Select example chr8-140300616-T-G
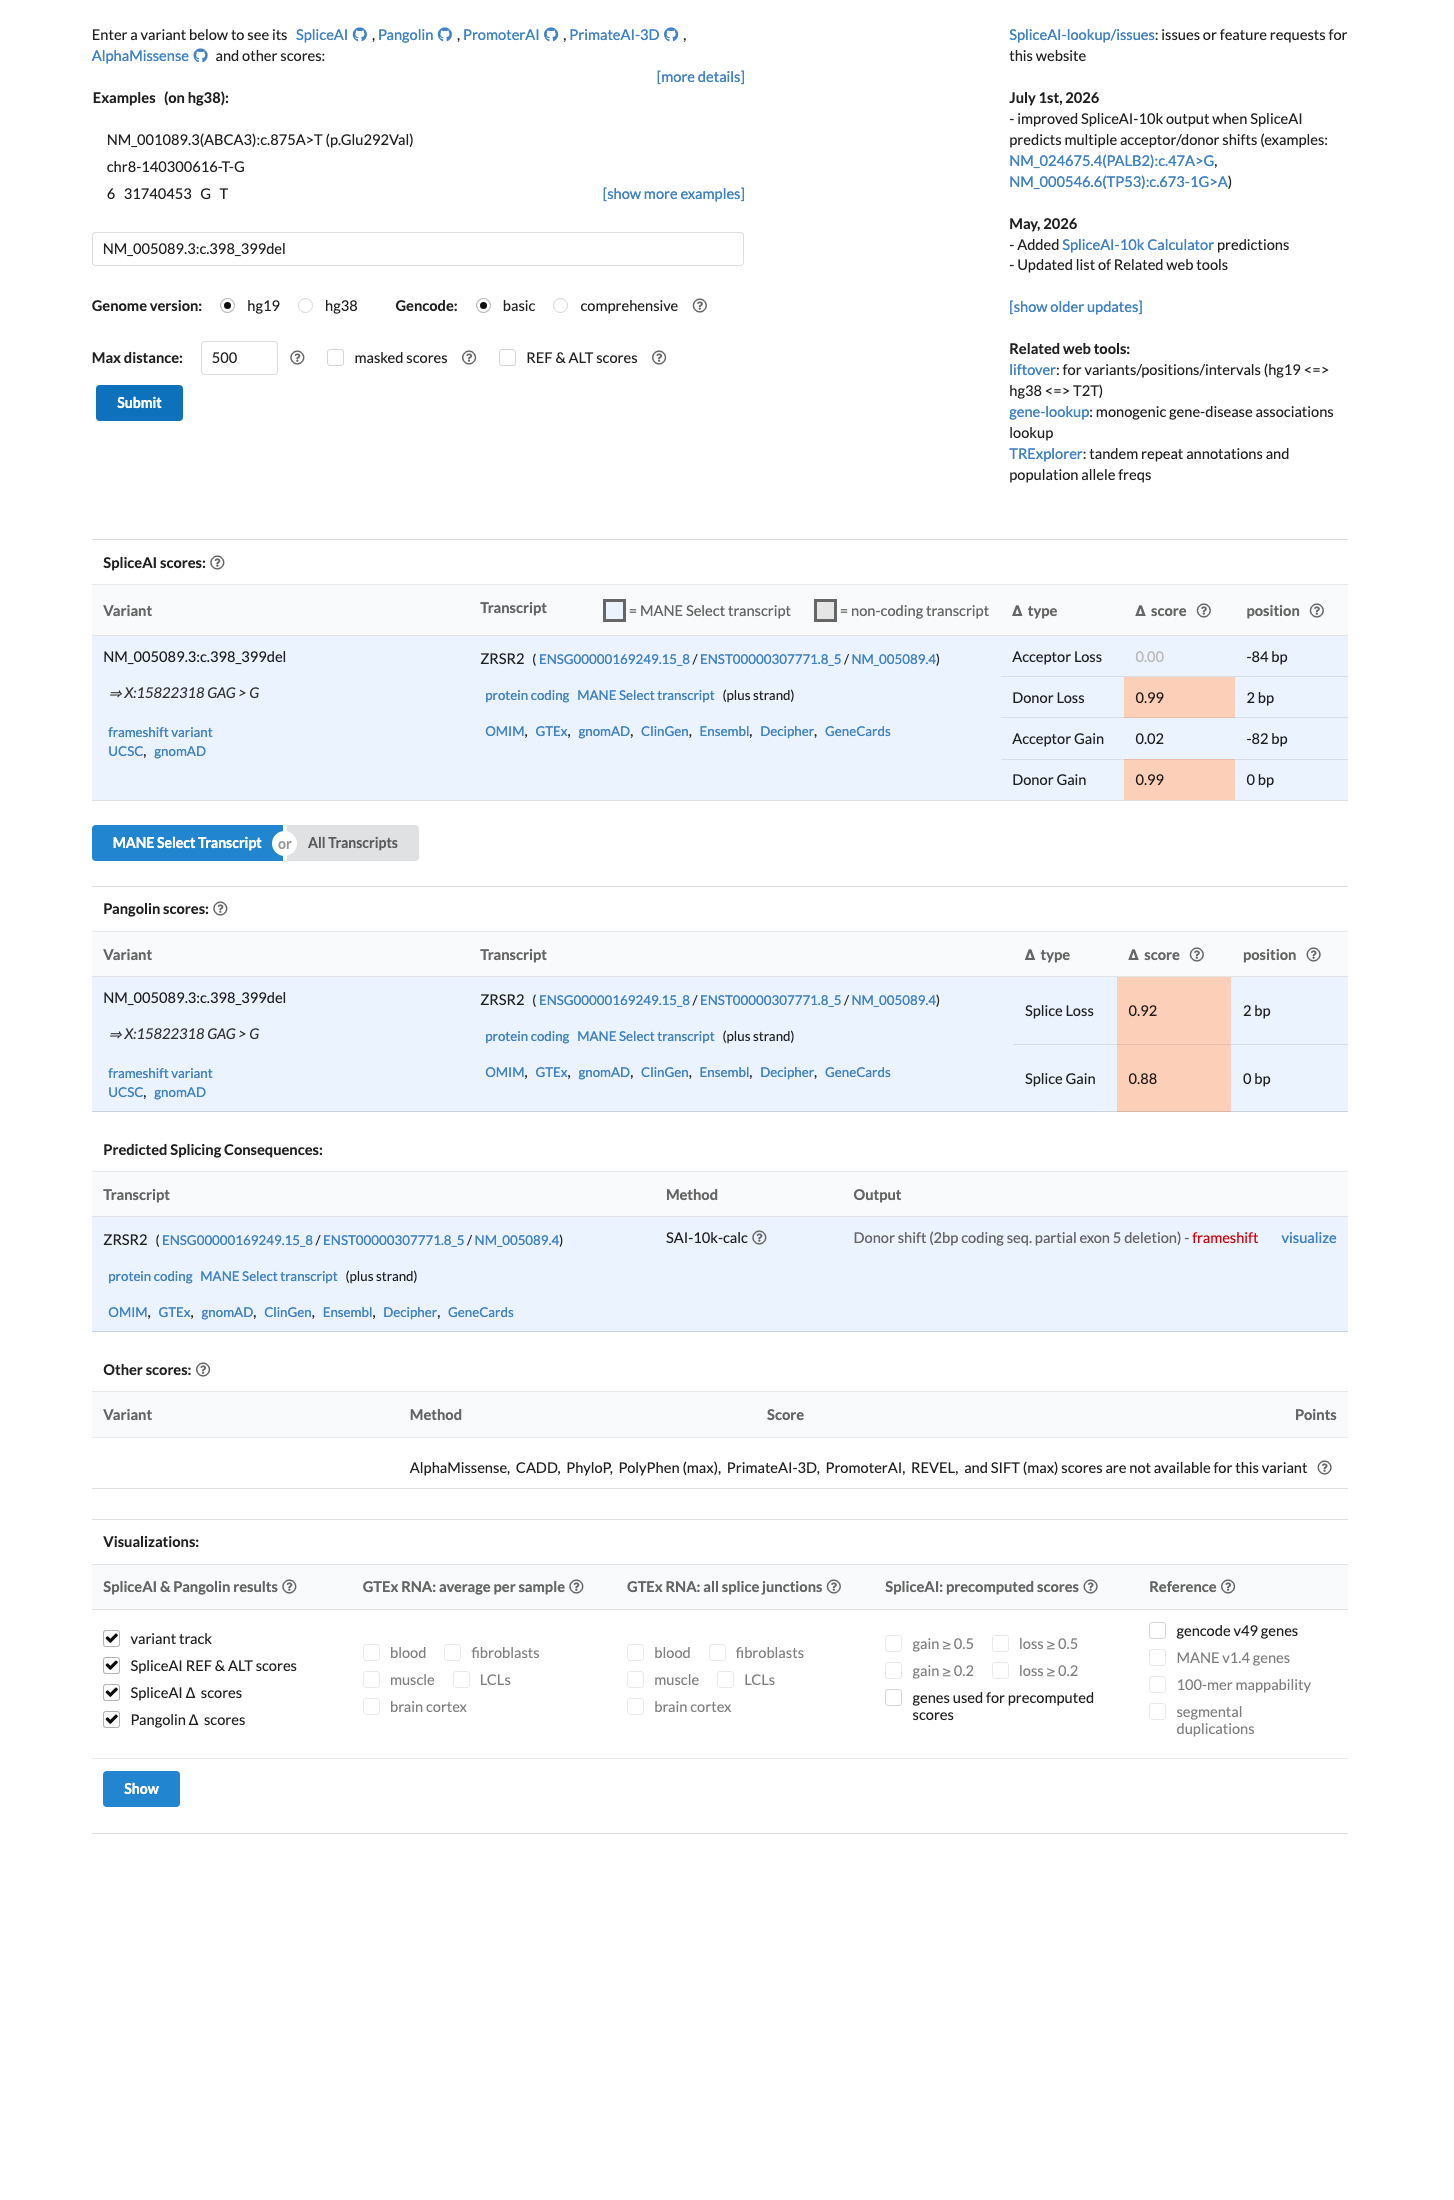This screenshot has height=2200, width=1454. [176, 167]
